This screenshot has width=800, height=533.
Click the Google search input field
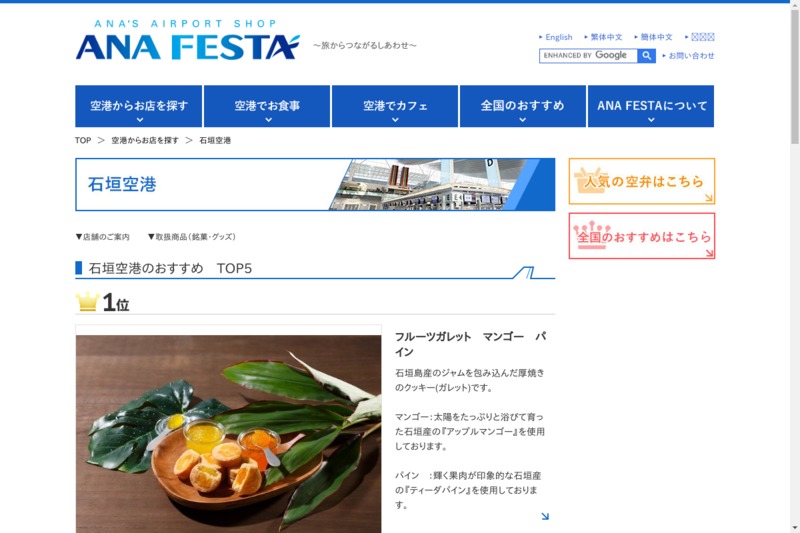pyautogui.click(x=588, y=56)
